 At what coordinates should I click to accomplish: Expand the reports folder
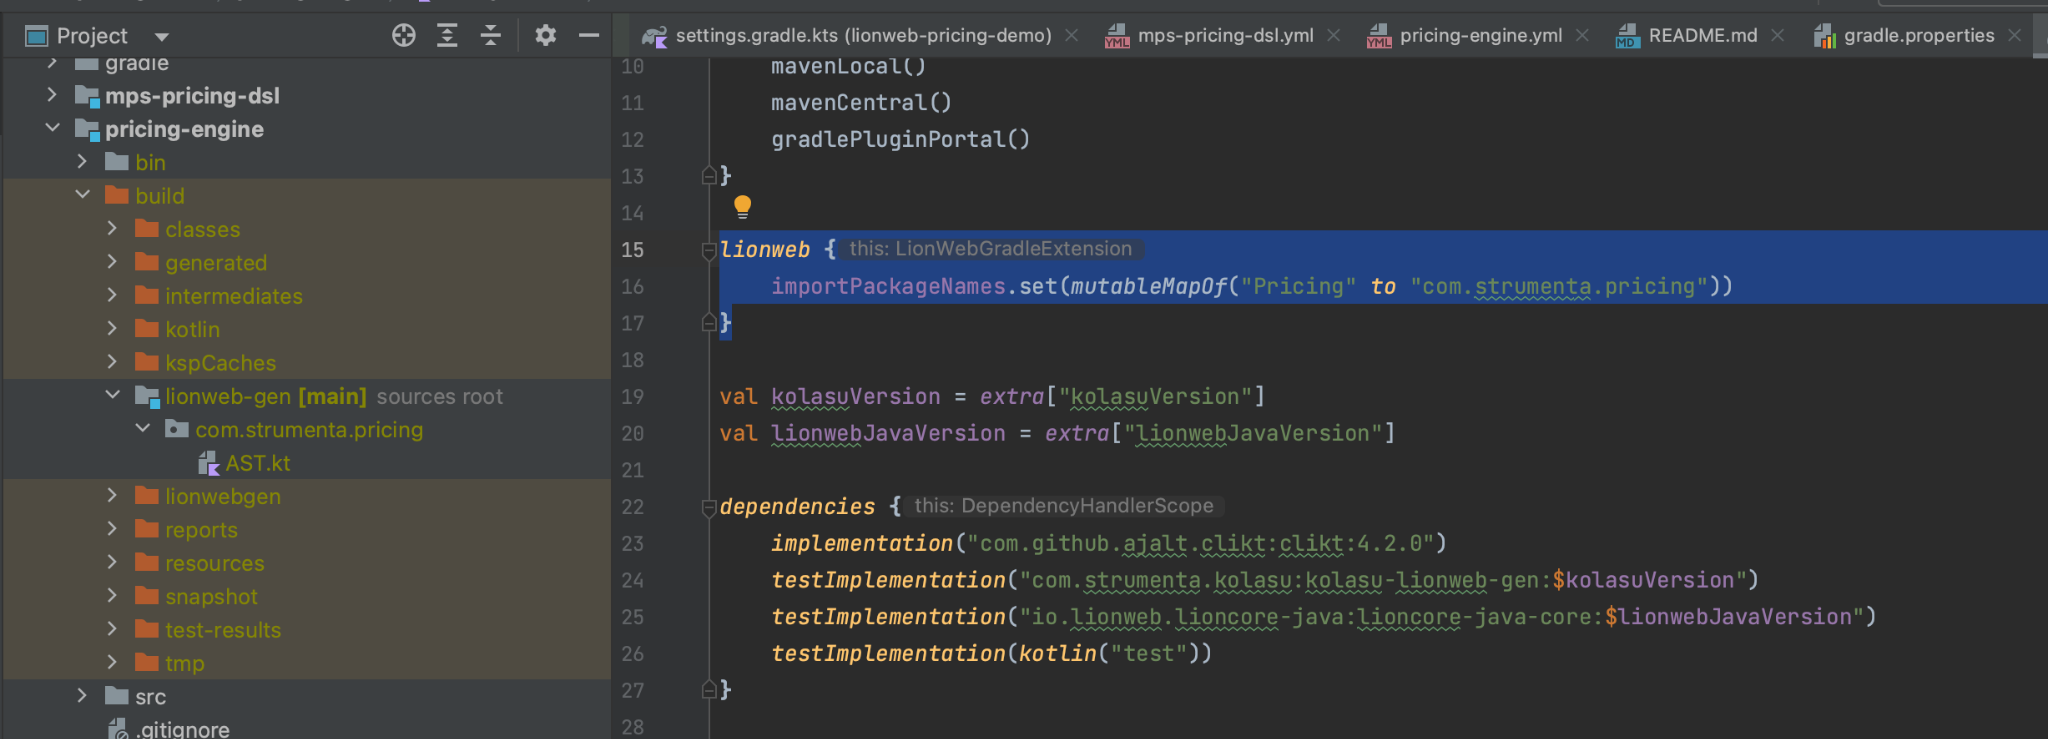pos(112,528)
